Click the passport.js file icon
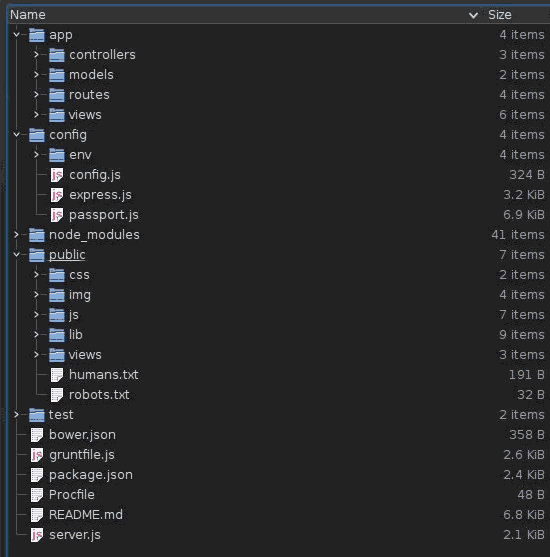 pyautogui.click(x=57, y=215)
